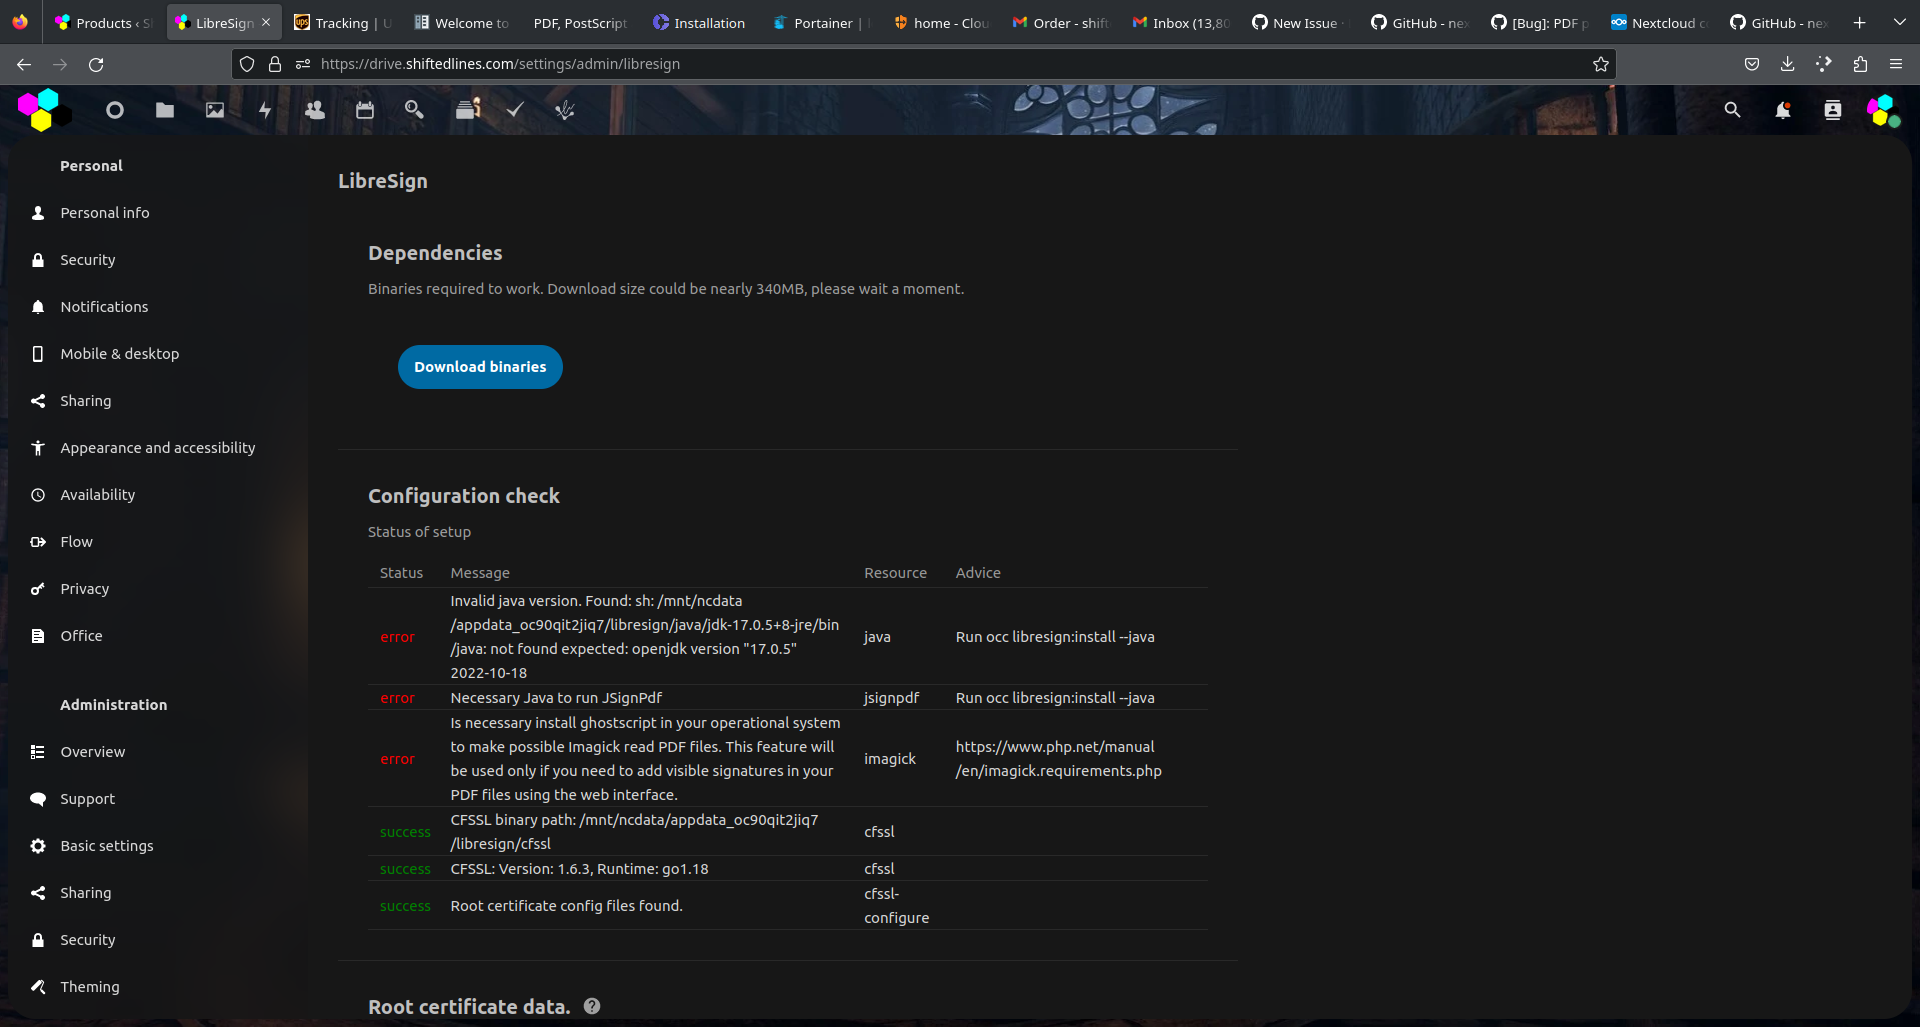Show Root certificate data help tooltip
Screen dimensions: 1920x1027
(x=591, y=1006)
